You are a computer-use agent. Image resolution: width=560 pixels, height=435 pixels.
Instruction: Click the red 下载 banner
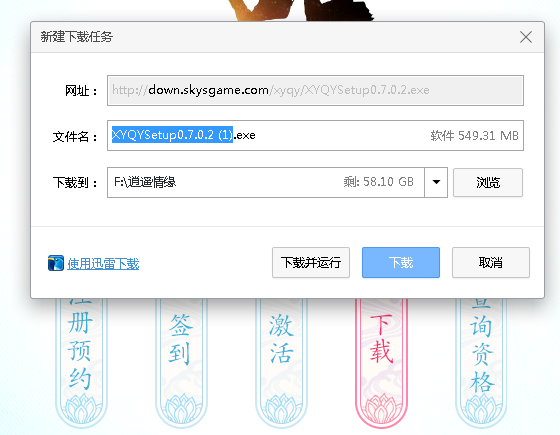(381, 362)
